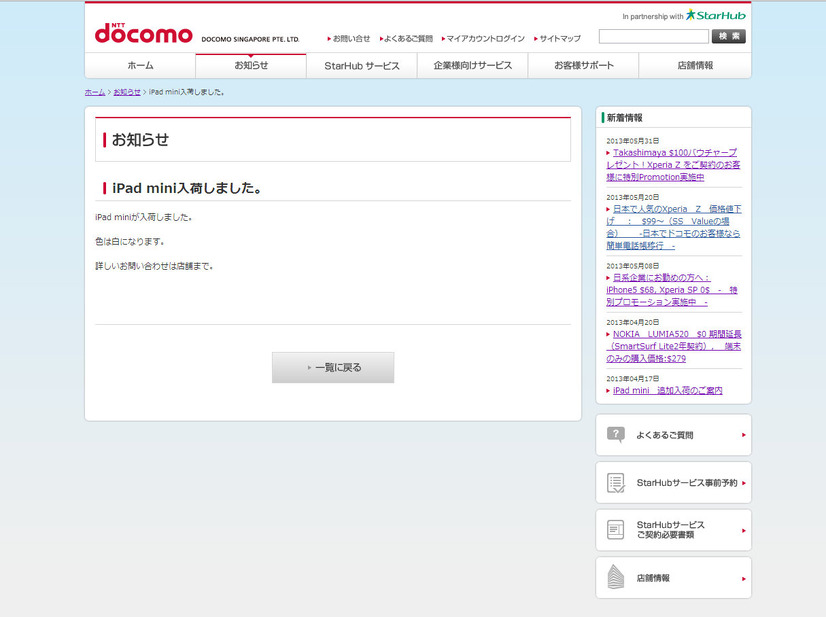Click the 店舗情報 building icon

[x=615, y=577]
